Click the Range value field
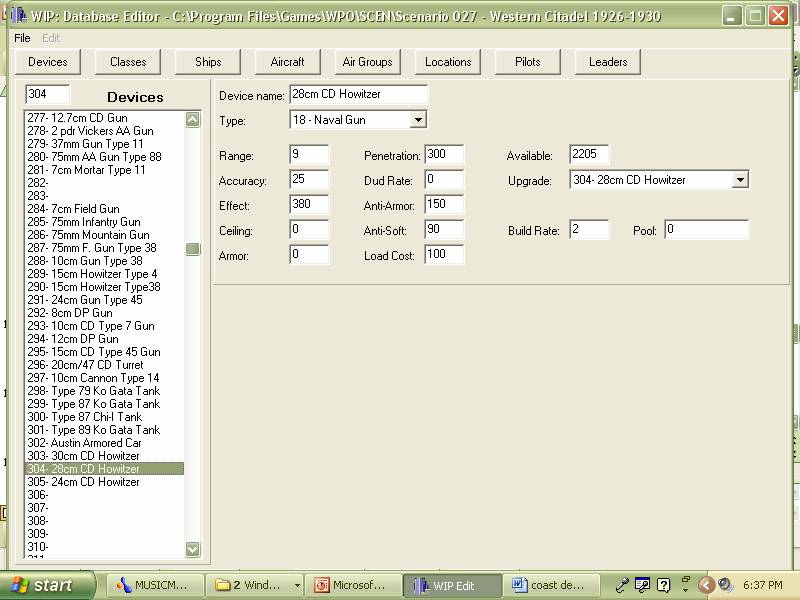 tap(309, 154)
